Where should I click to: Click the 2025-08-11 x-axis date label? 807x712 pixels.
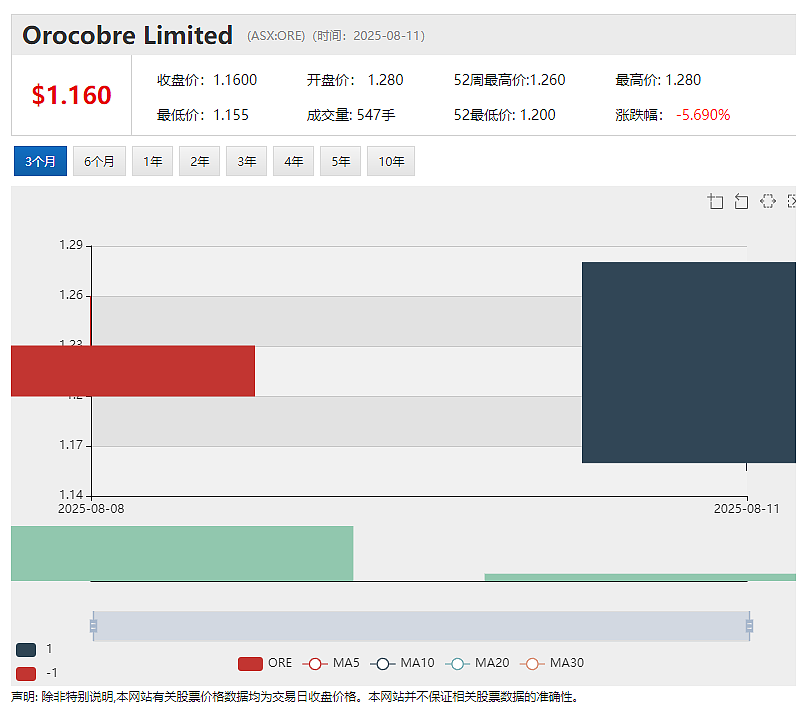[747, 509]
